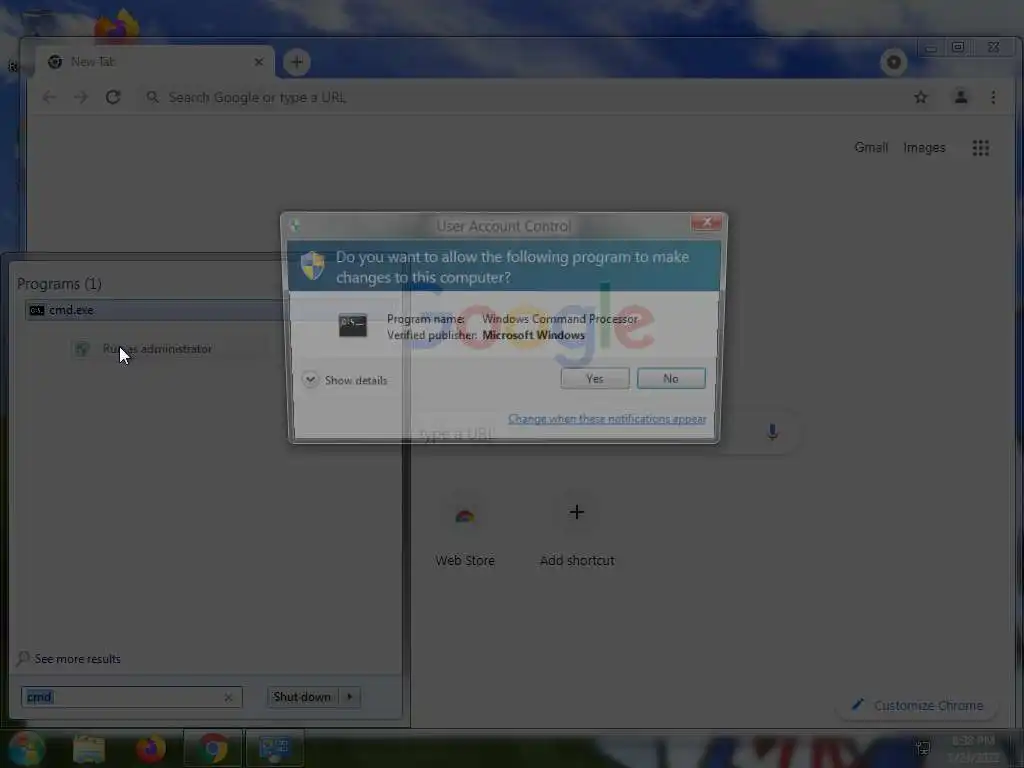
Task: Go back in Chrome
Action: coord(49,97)
